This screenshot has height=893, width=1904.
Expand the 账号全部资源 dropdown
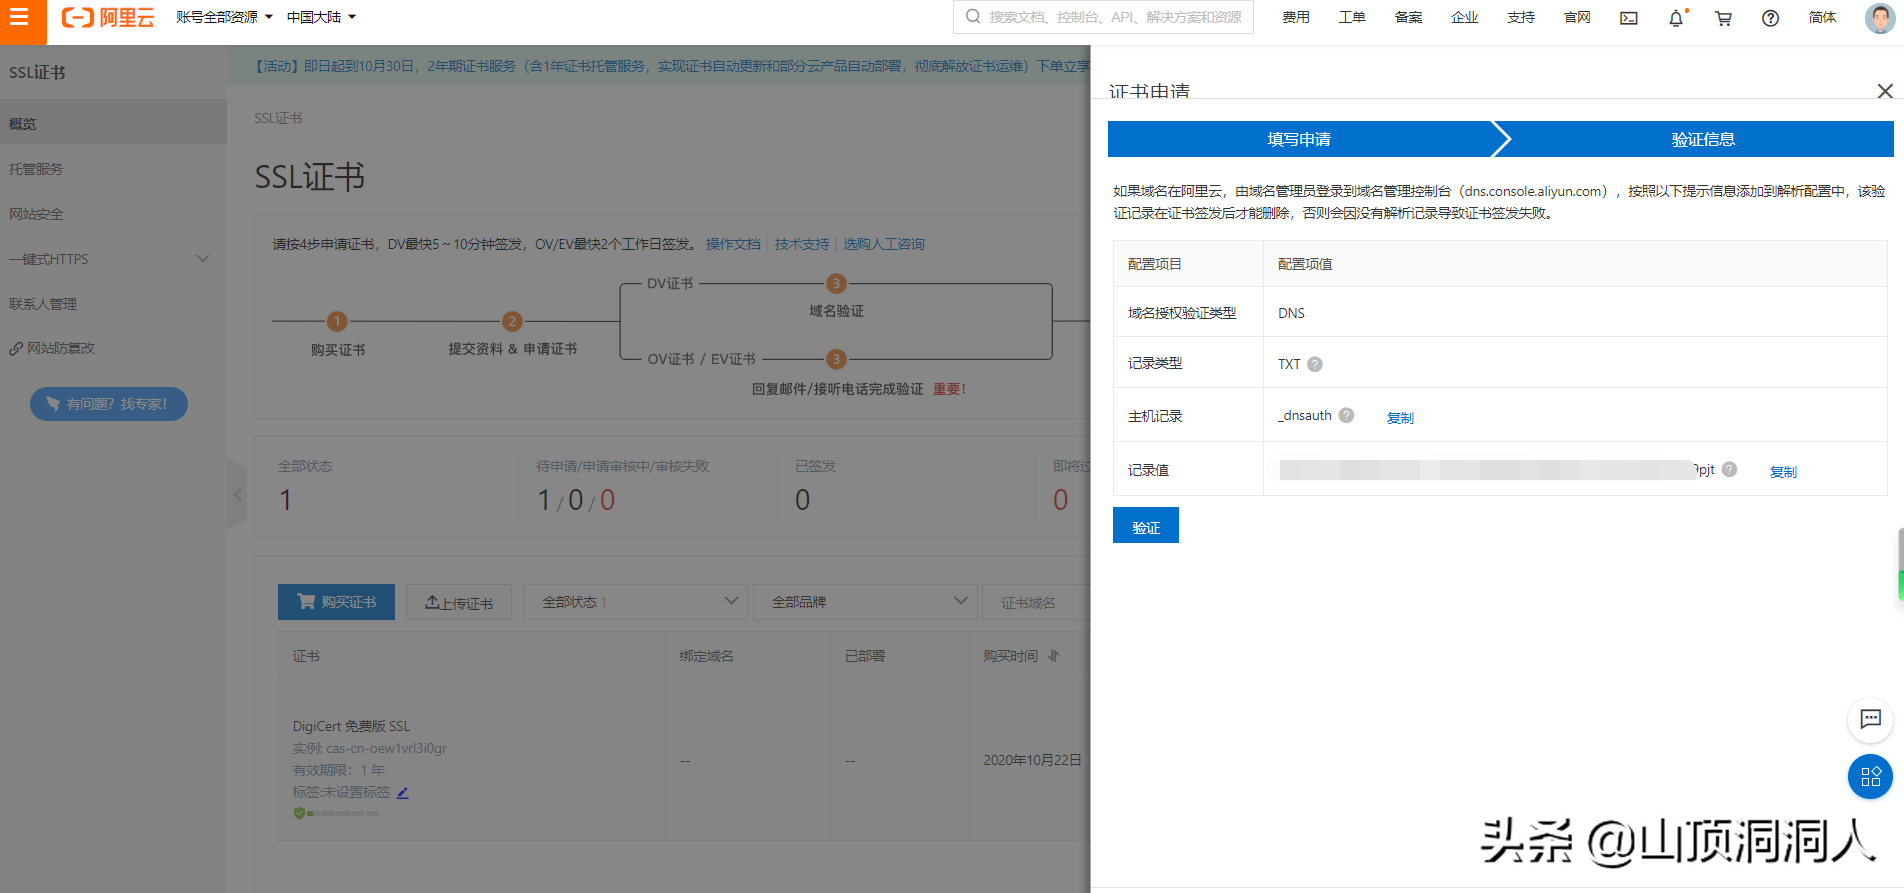tap(224, 17)
